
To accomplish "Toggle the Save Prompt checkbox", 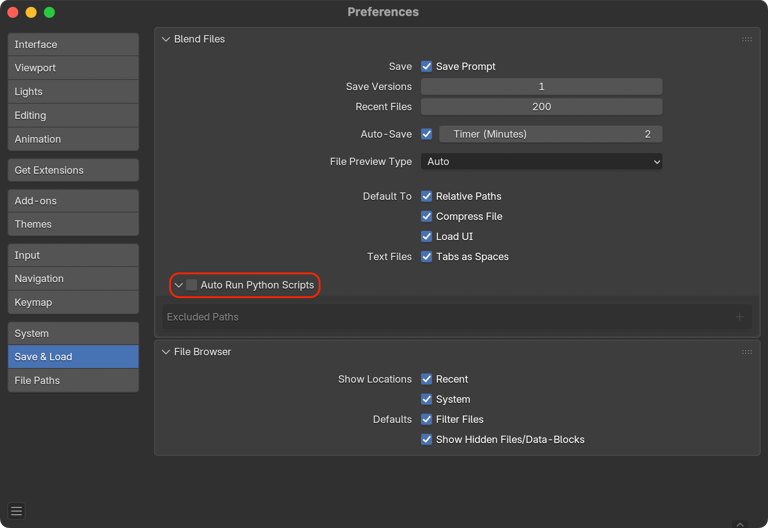I will 427,66.
